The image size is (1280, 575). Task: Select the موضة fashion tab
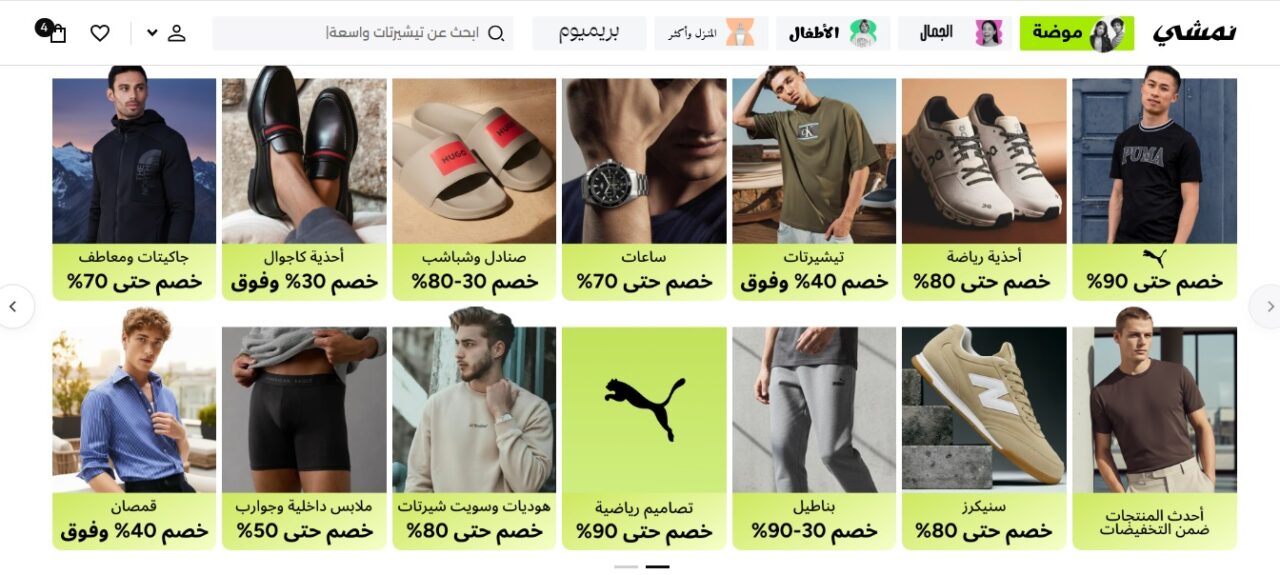1077,33
